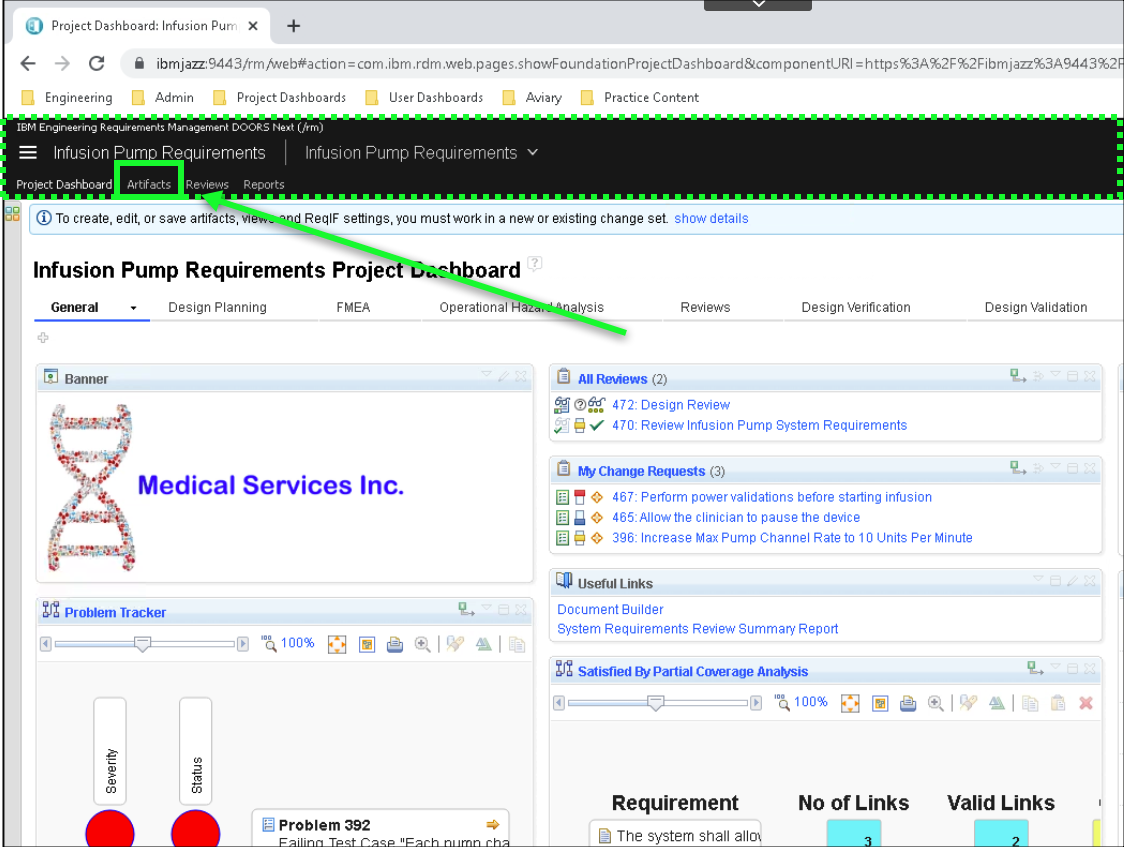The height and width of the screenshot is (847, 1124).
Task: Open the All Reviews widget menu arrow
Action: tap(1054, 376)
